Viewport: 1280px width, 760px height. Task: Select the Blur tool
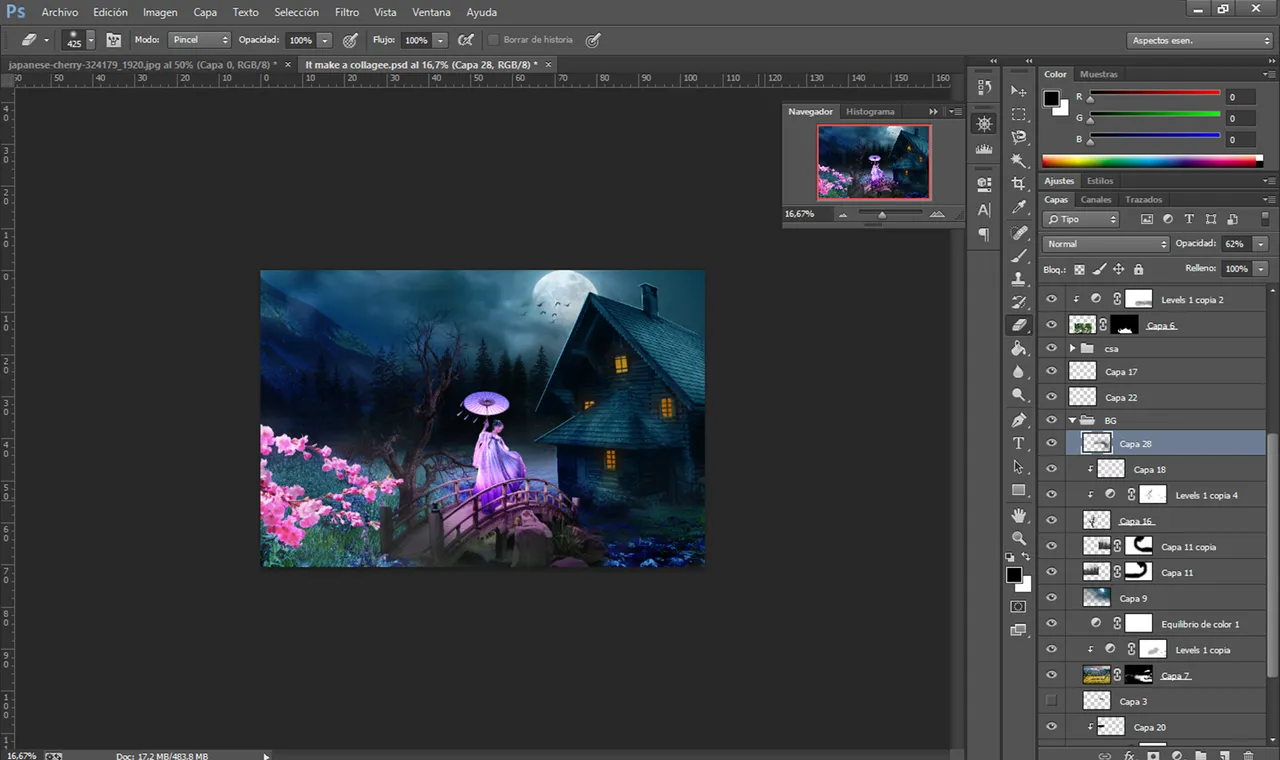pyautogui.click(x=1019, y=372)
